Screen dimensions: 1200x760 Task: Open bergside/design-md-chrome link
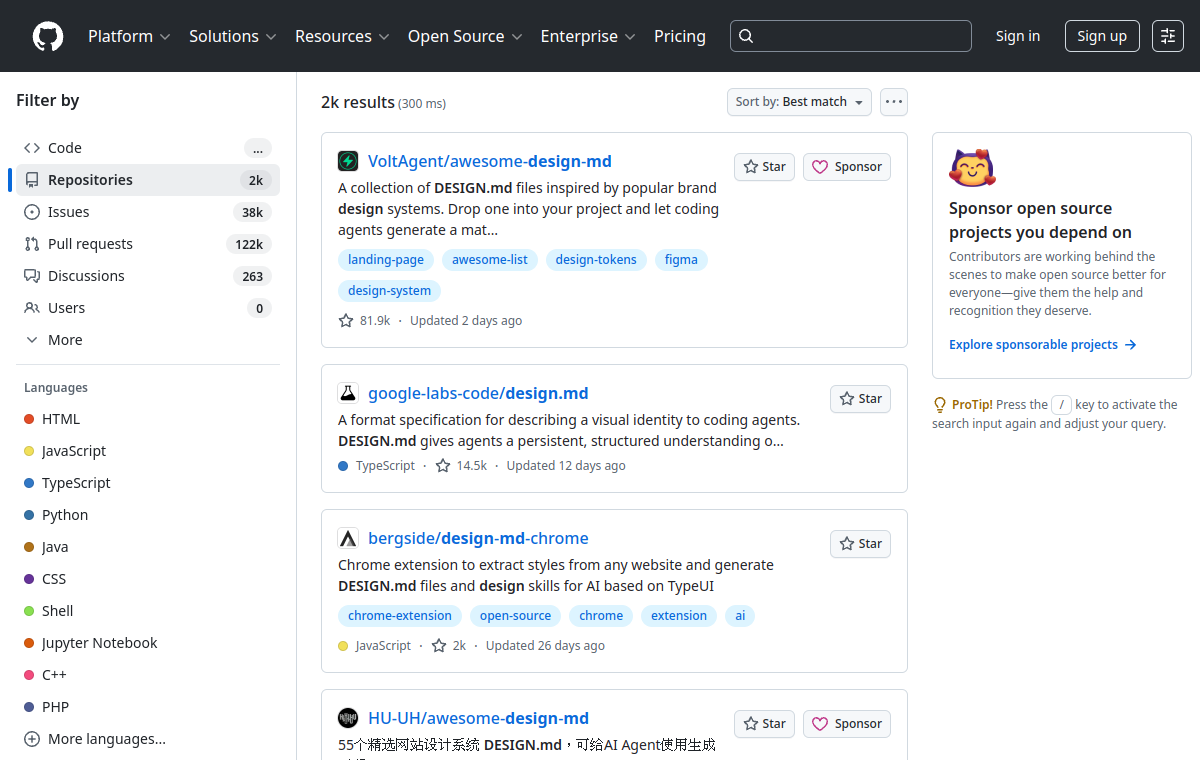(x=478, y=538)
